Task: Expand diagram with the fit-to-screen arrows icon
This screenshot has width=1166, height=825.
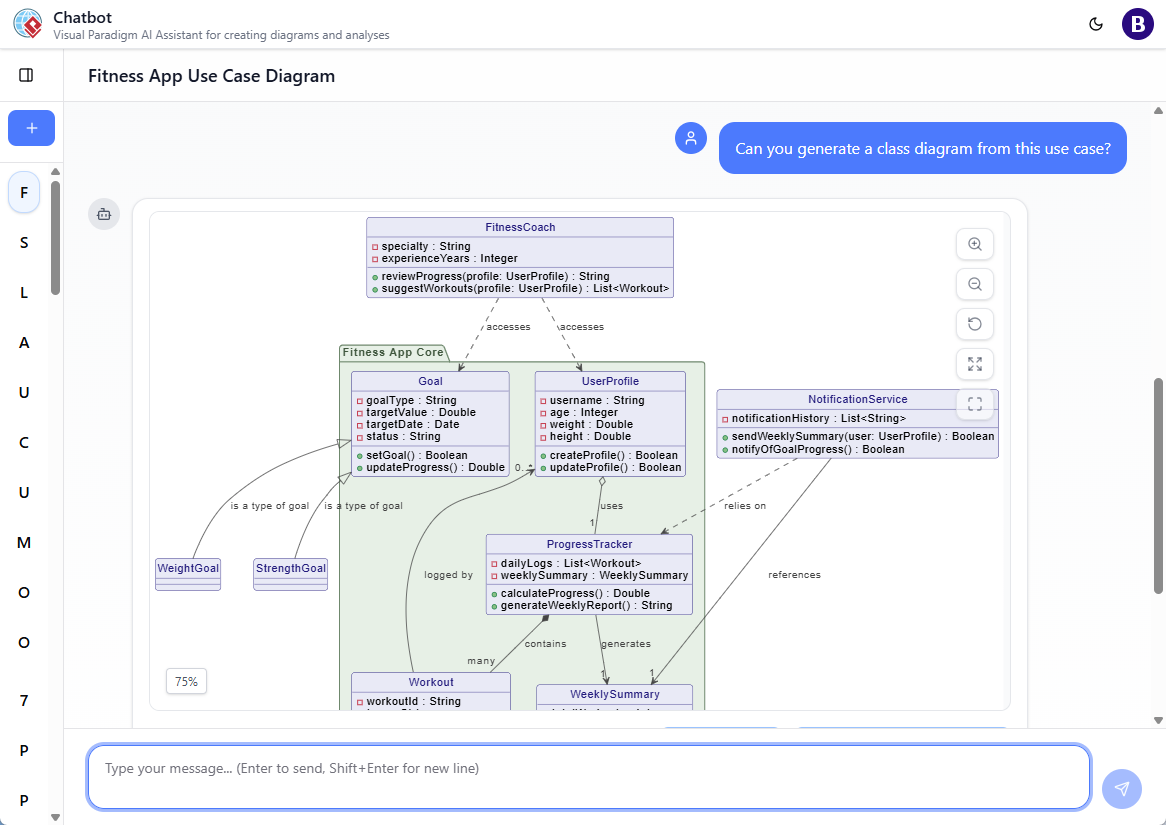Action: [x=974, y=364]
